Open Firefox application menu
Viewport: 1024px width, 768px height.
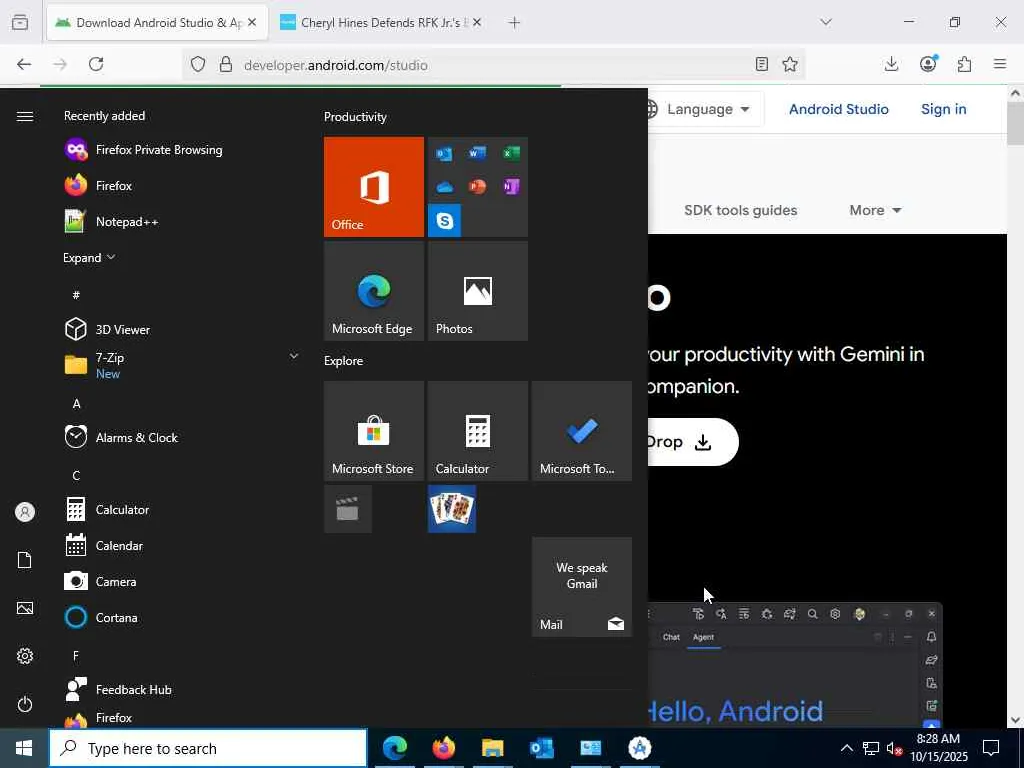pyautogui.click(x=999, y=64)
